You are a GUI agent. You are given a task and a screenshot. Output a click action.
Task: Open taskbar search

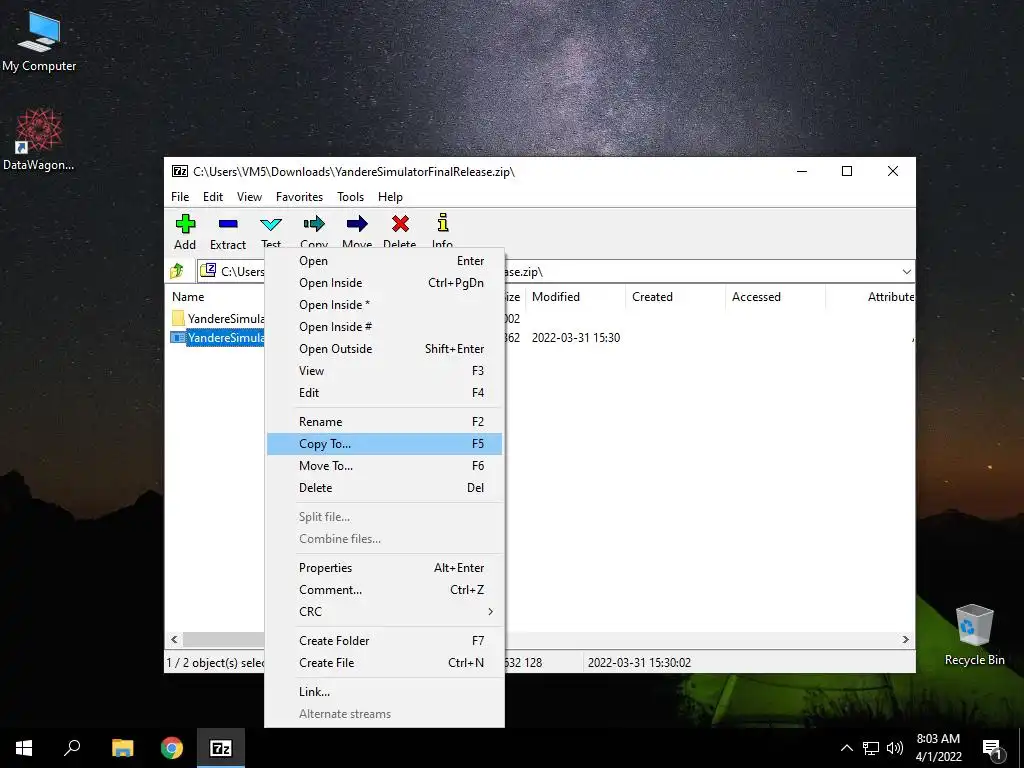point(72,748)
